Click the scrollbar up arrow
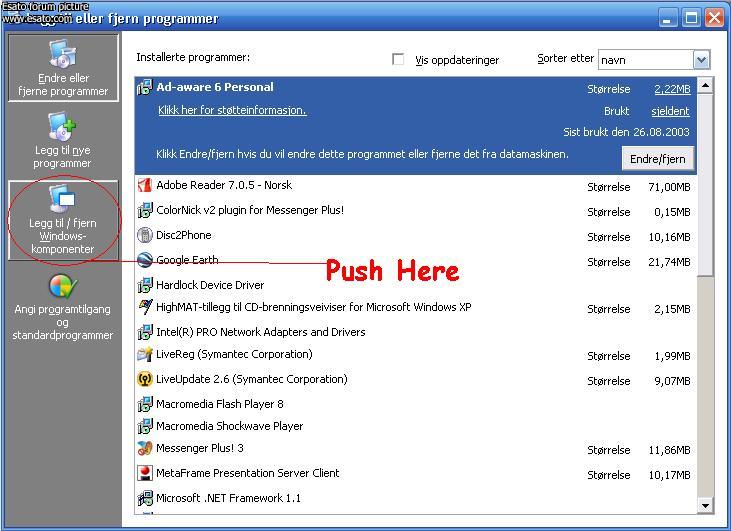 pos(705,86)
